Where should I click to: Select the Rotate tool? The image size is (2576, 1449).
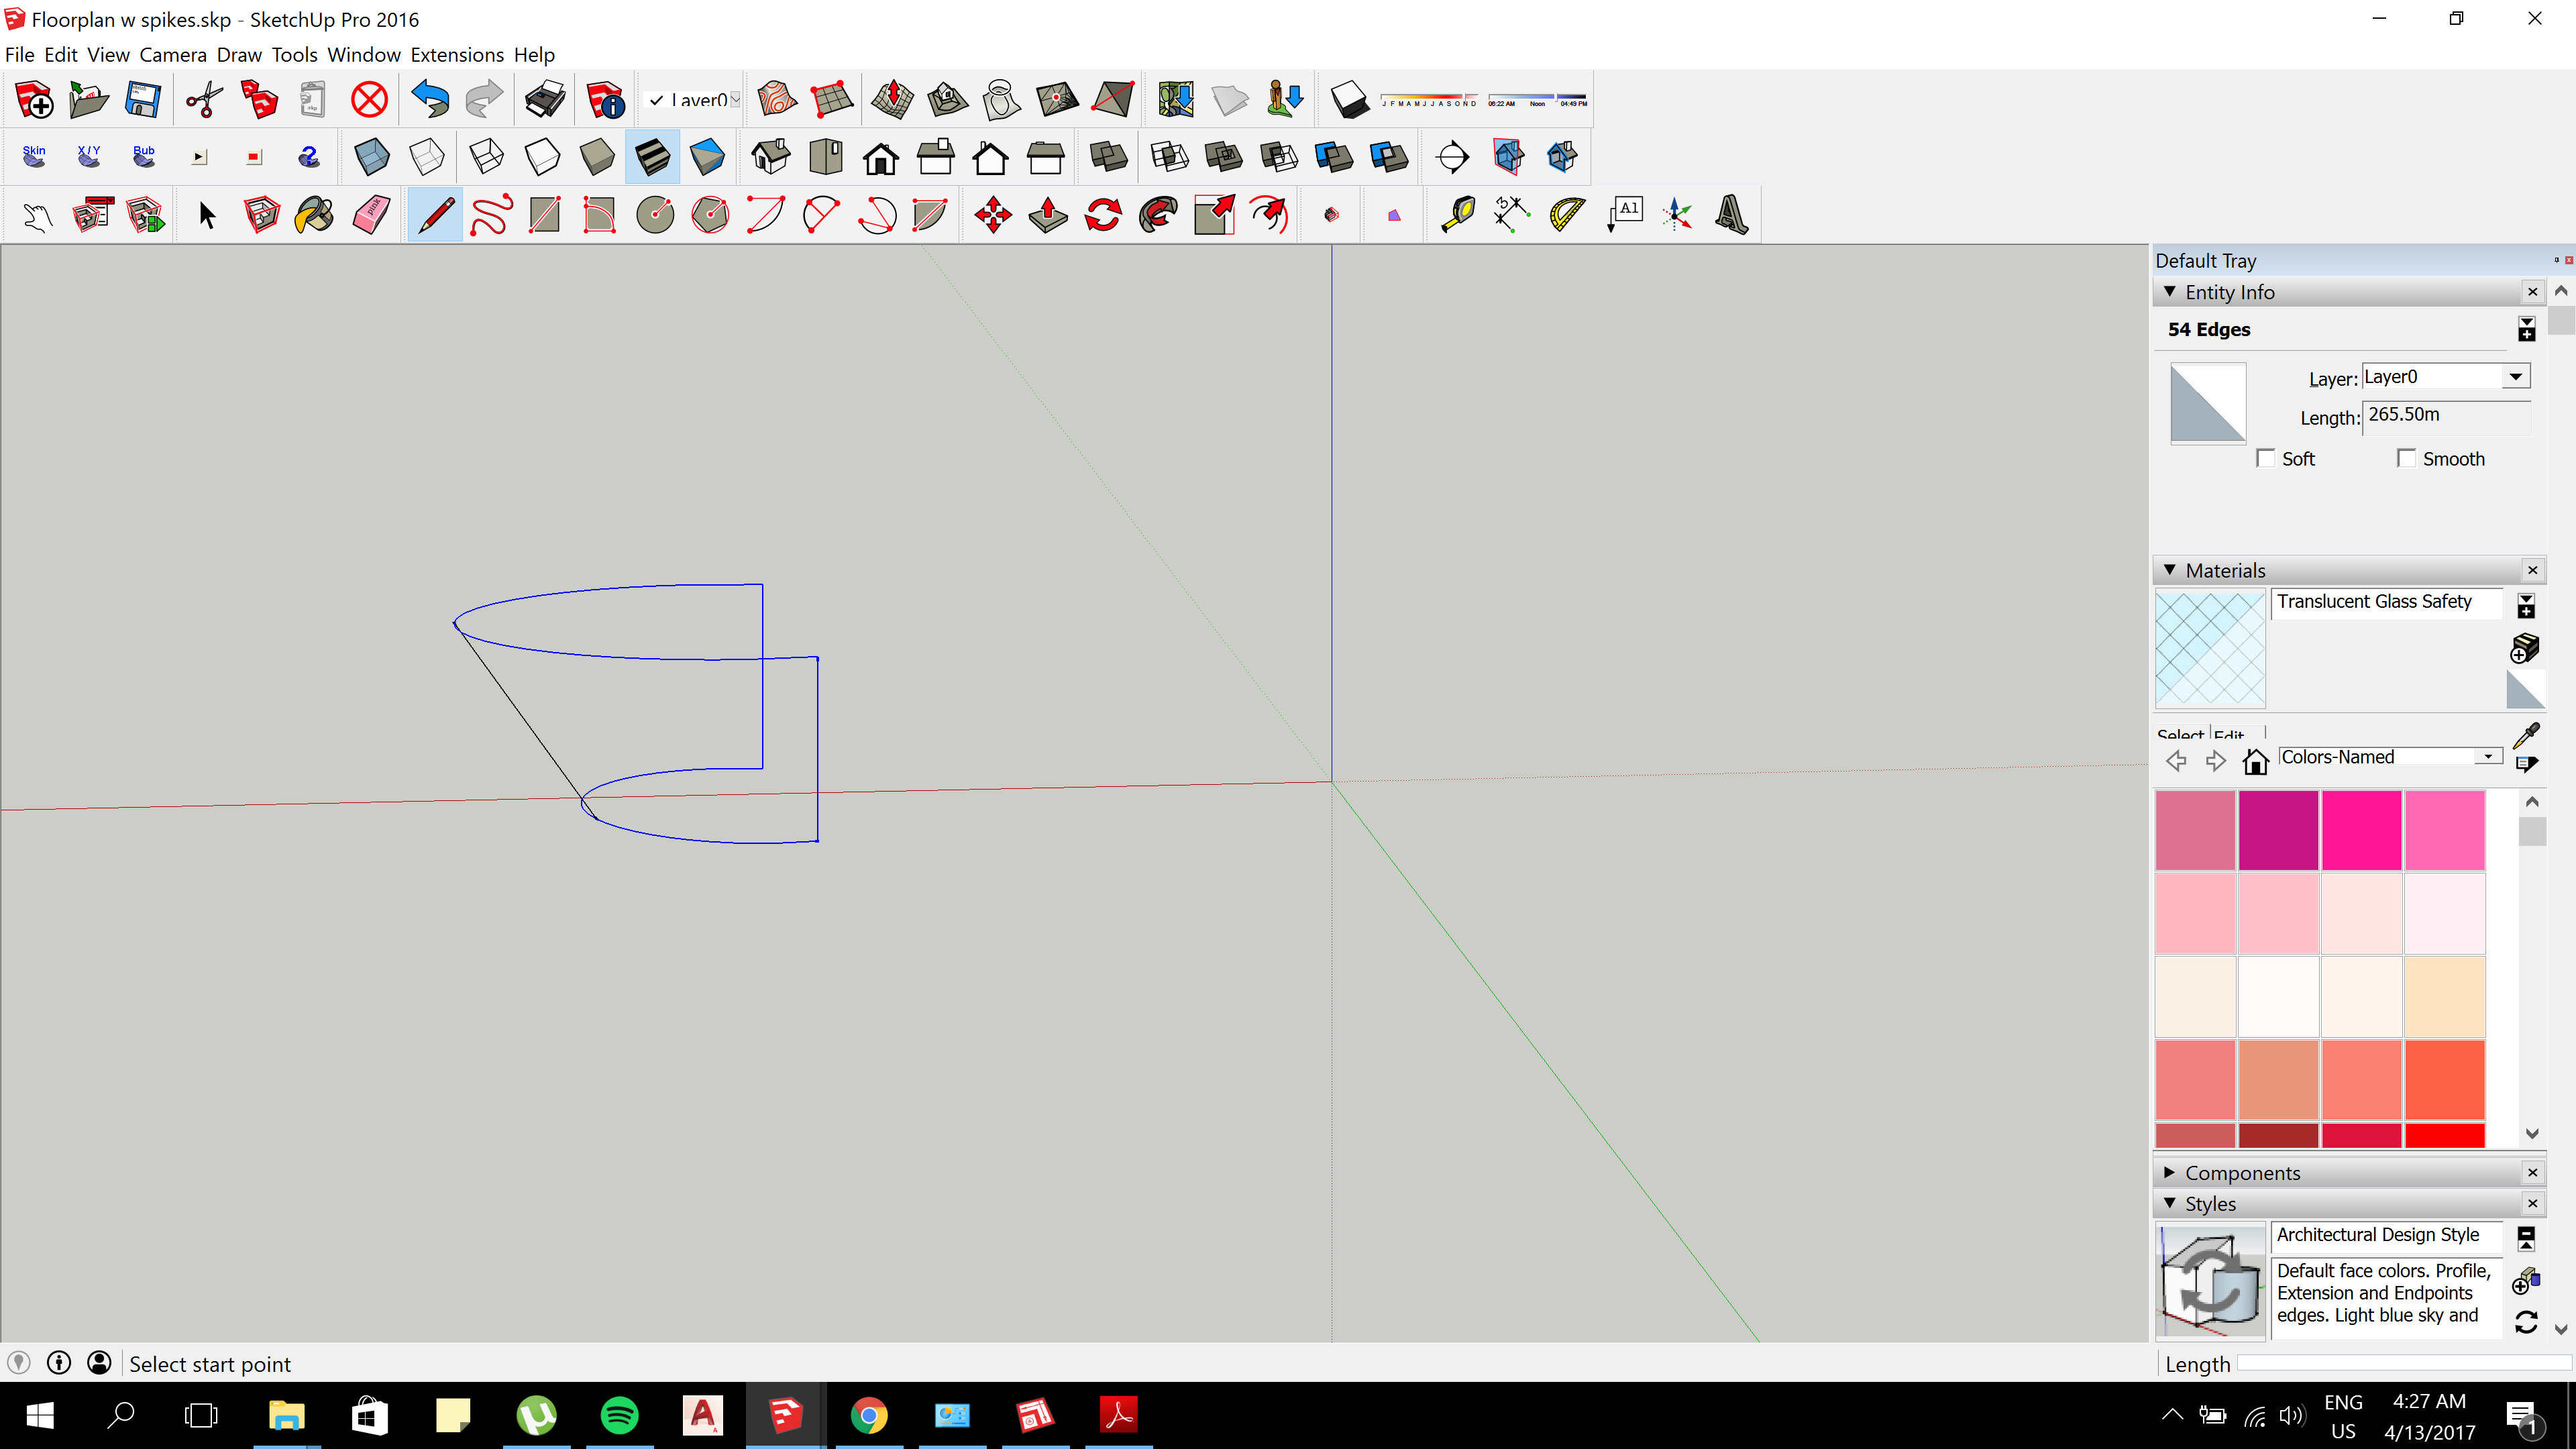click(x=1103, y=215)
